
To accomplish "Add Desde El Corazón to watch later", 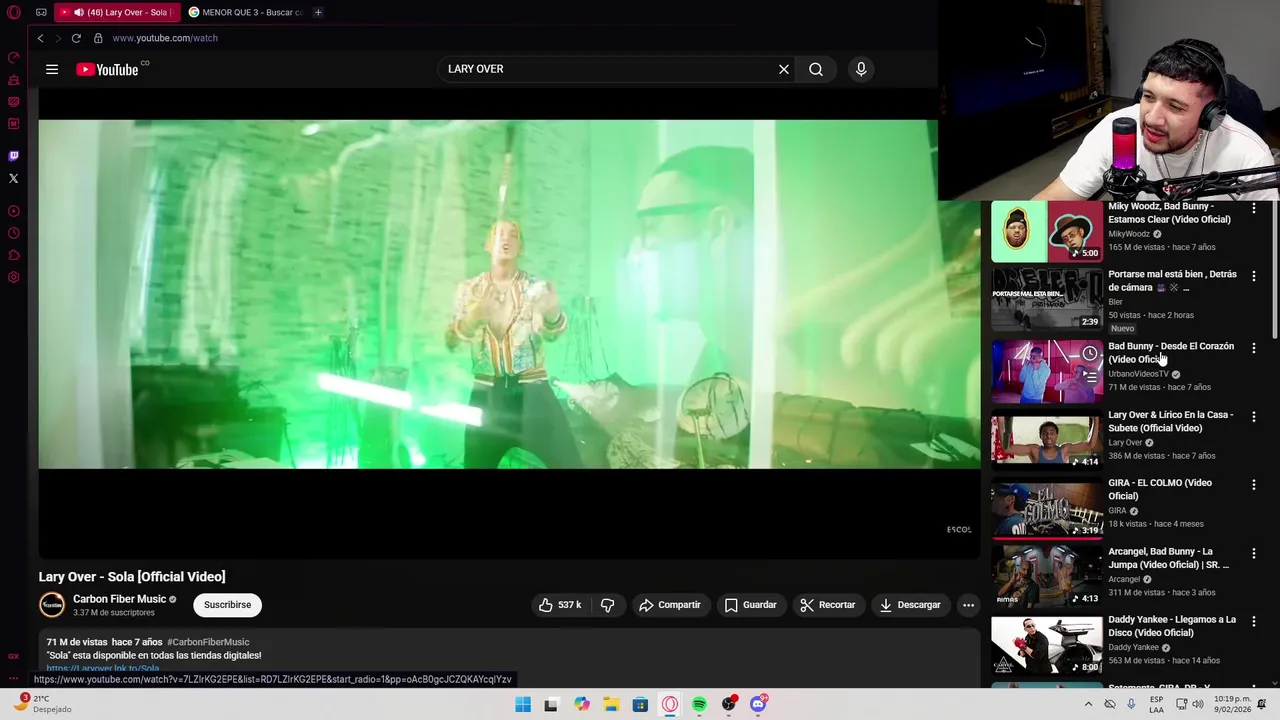I will [1089, 354].
